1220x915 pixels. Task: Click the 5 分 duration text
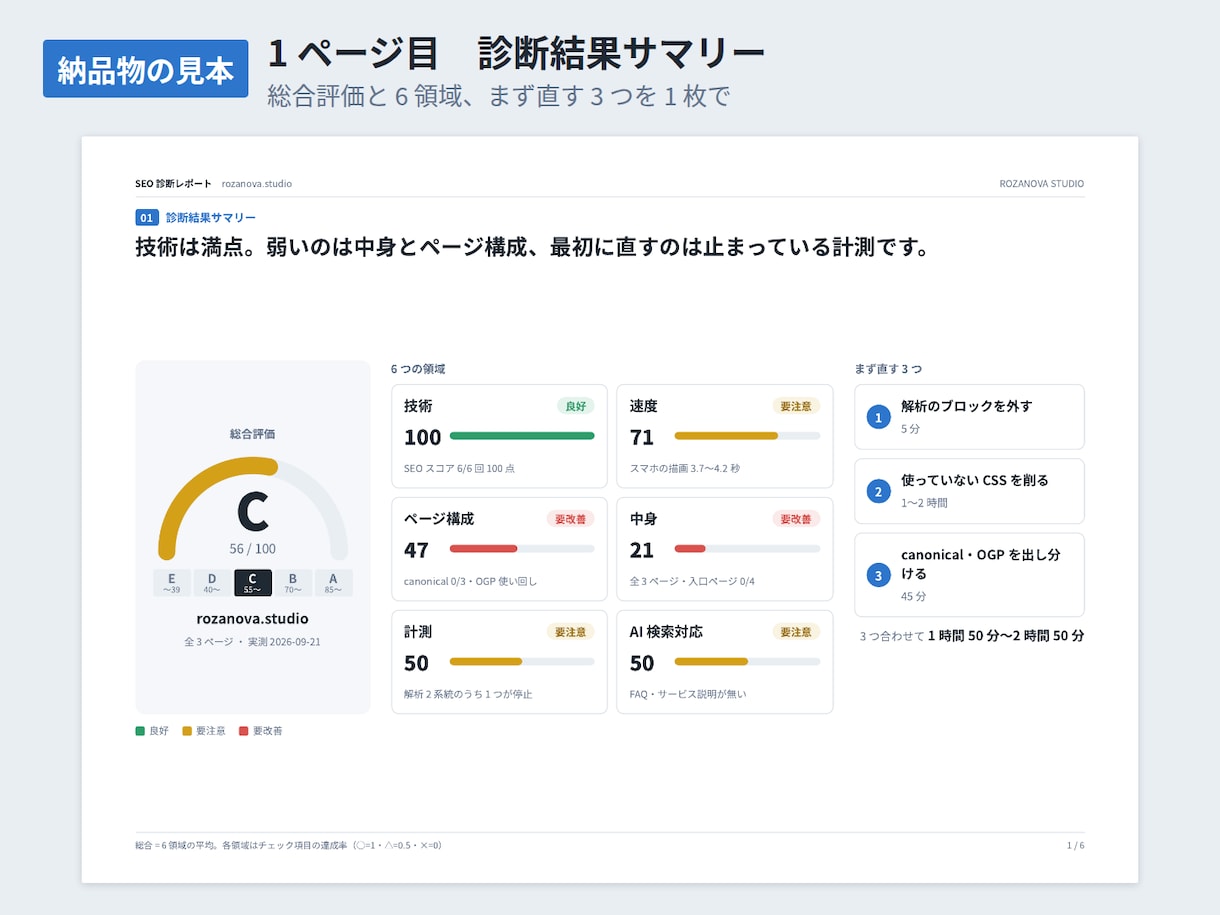910,429
